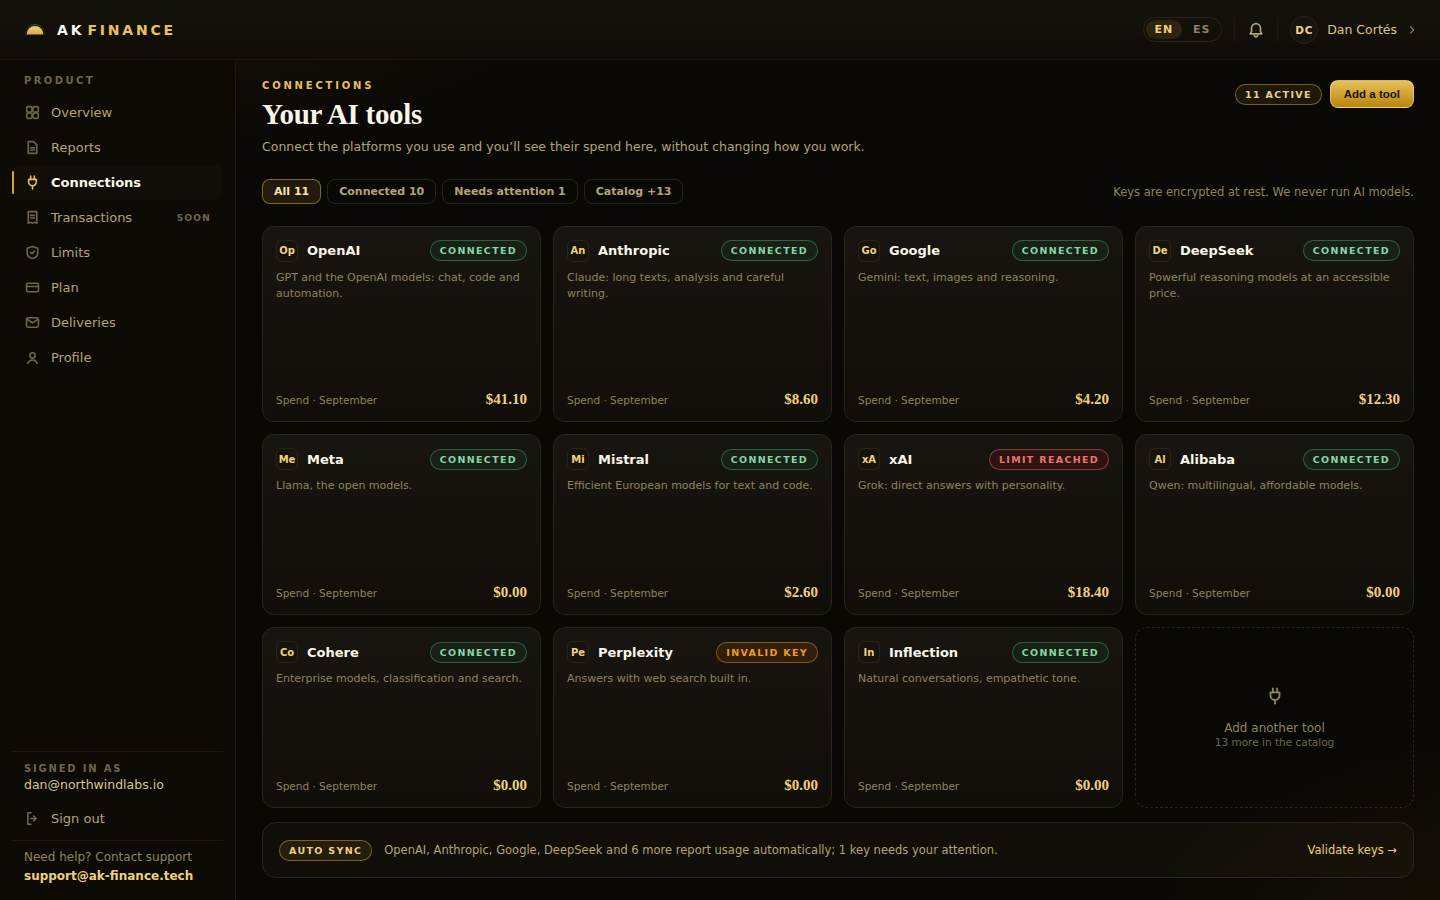Click the Meta 'Me' badge icon

(287, 460)
